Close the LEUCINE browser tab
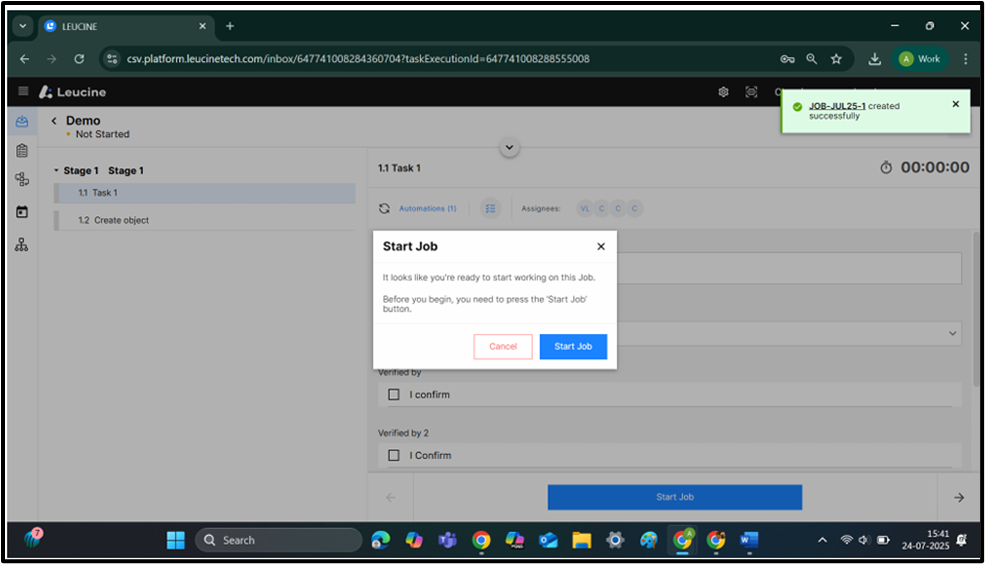Image resolution: width=985 pixels, height=564 pixels. pyautogui.click(x=202, y=26)
